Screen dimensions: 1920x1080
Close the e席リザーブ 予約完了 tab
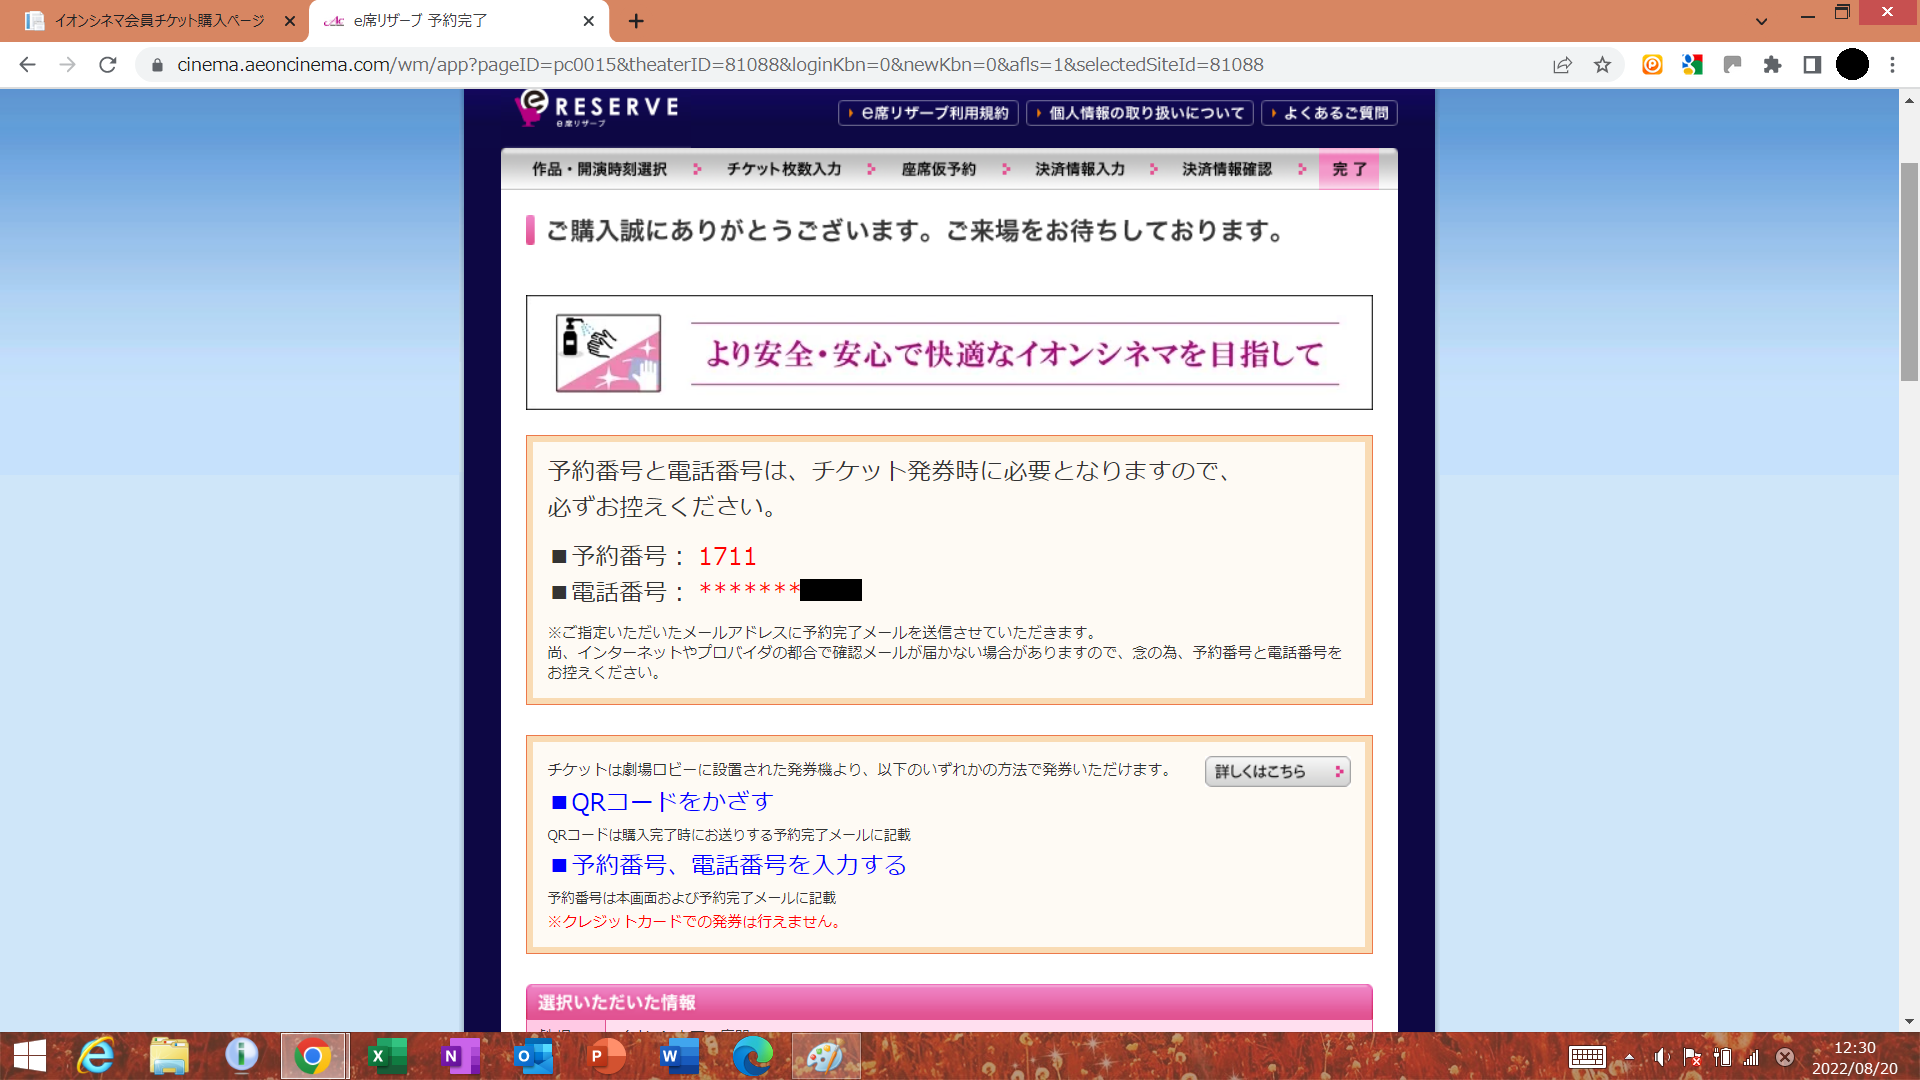(x=588, y=21)
